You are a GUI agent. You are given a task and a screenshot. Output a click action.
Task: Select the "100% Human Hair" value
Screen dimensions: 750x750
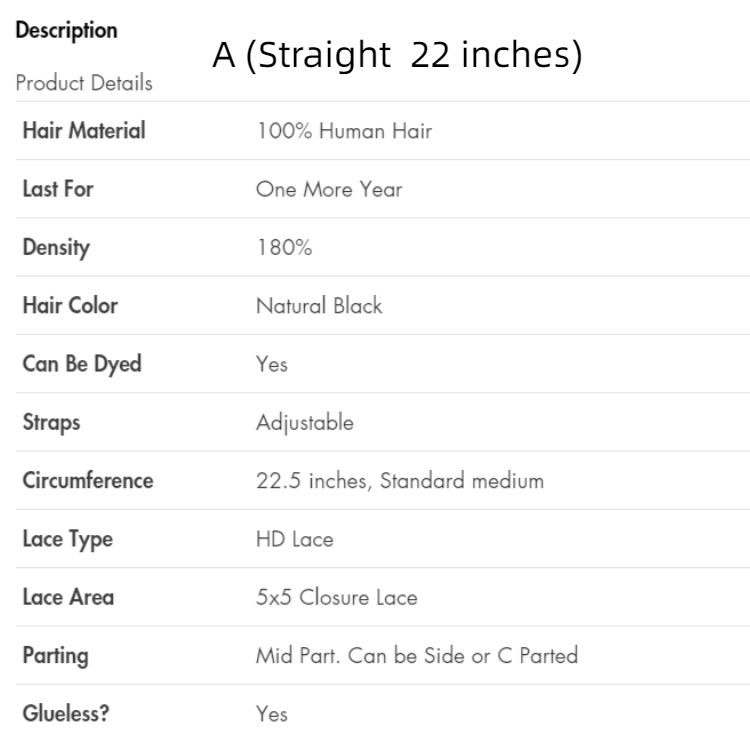[x=344, y=130]
